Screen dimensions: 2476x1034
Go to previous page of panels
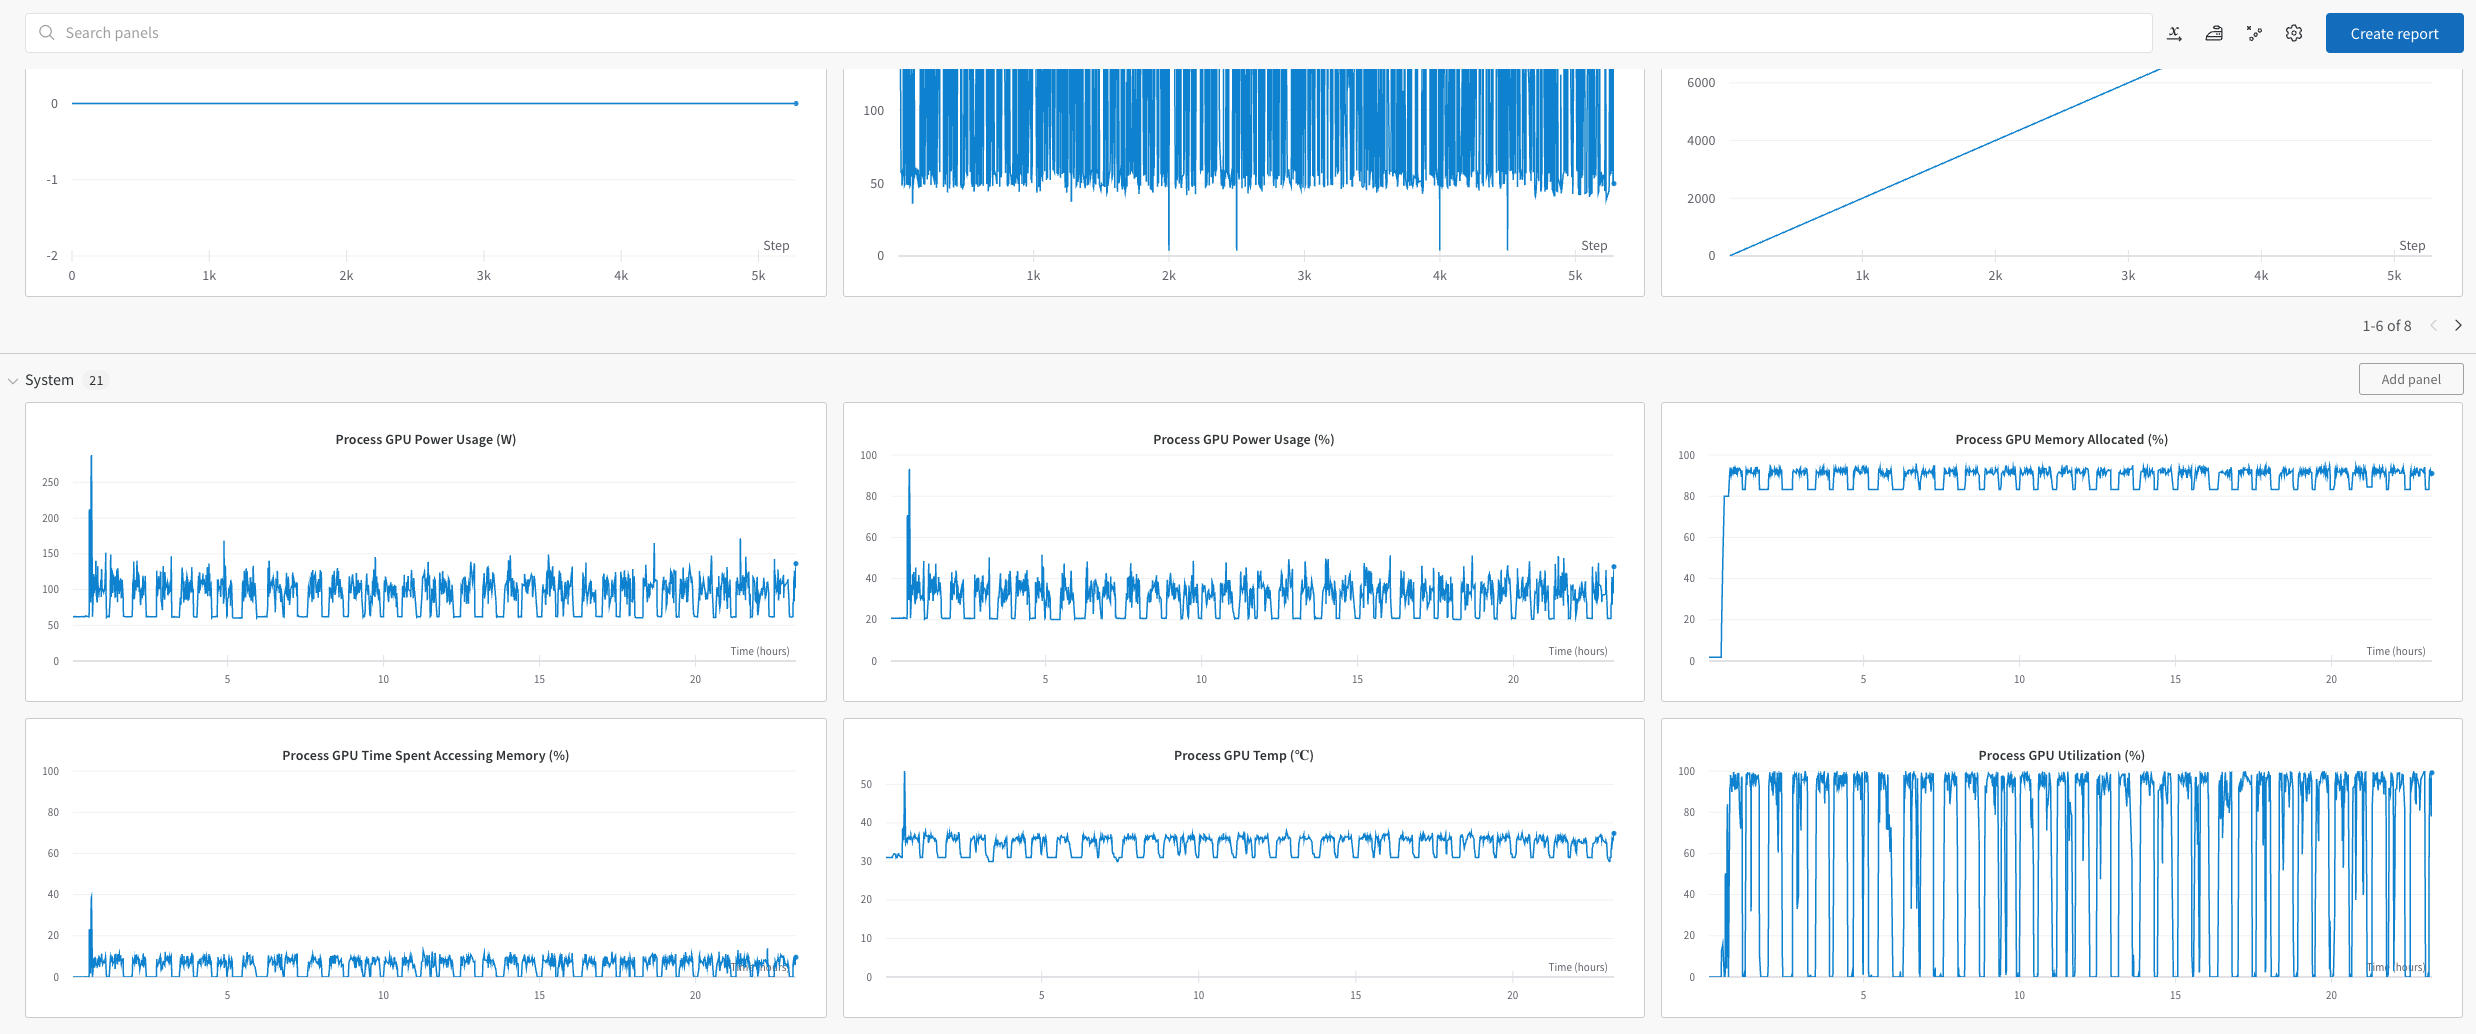tap(2434, 325)
